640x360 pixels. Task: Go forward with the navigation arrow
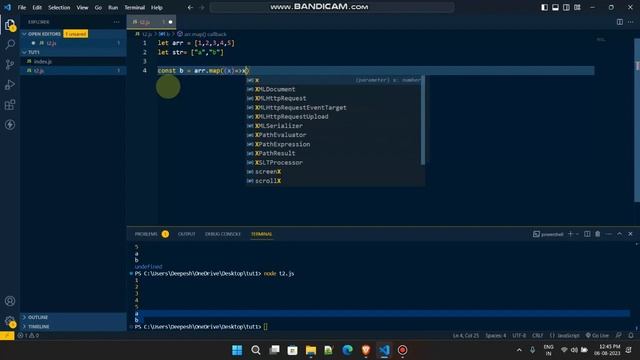(202, 7)
